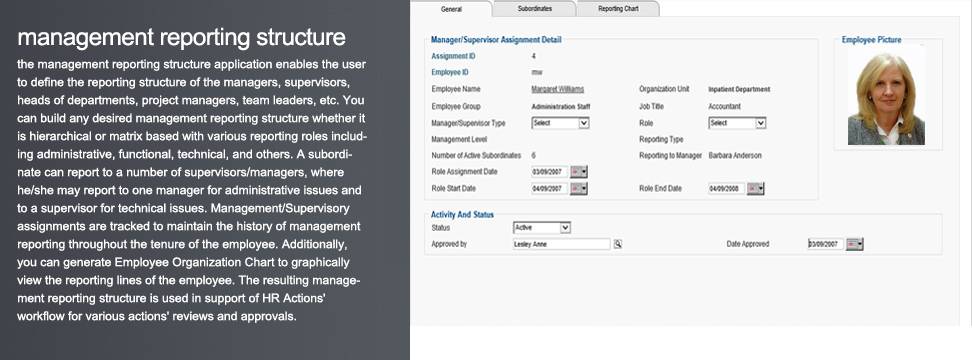Click the Administration Staff employee group
This screenshot has height=360, width=972.
click(x=561, y=107)
